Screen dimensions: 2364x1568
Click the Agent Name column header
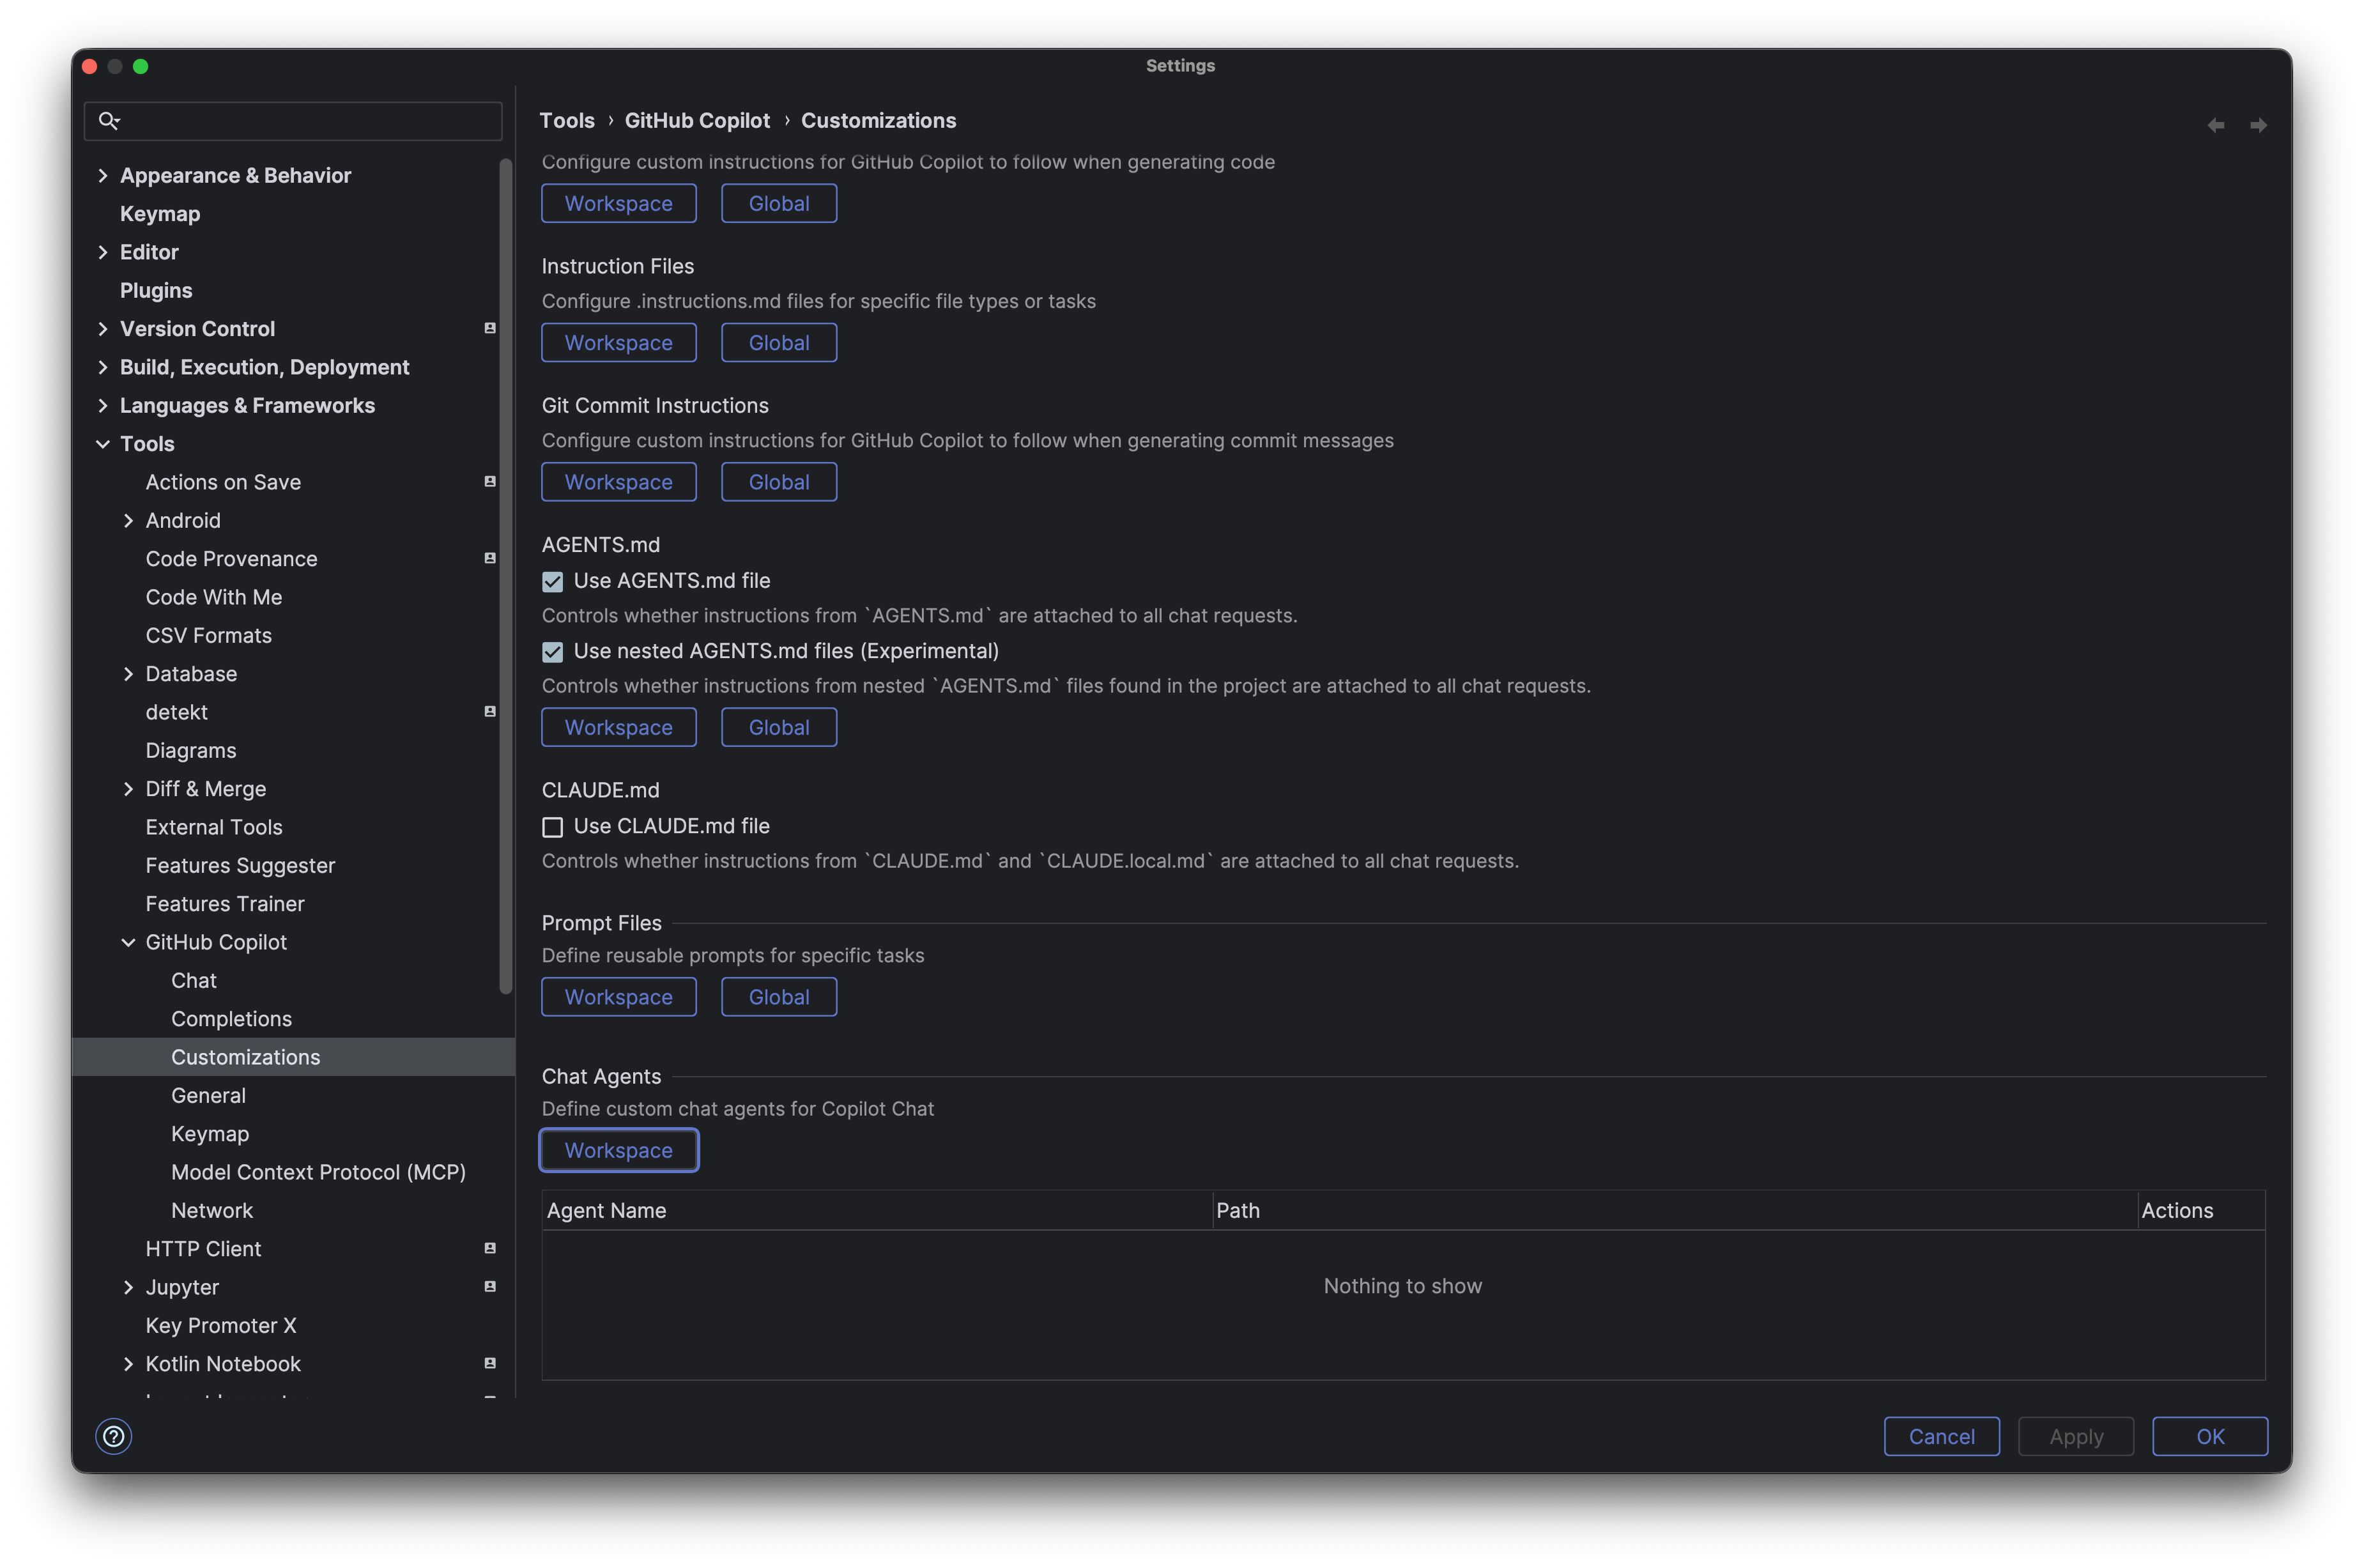click(877, 1210)
